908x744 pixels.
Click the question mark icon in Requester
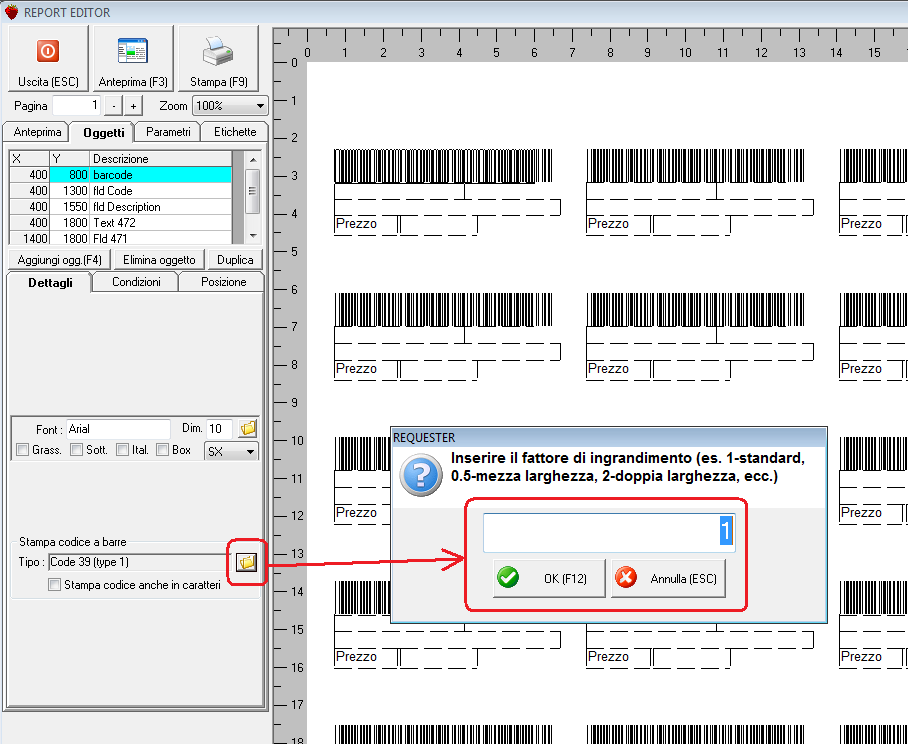click(421, 475)
